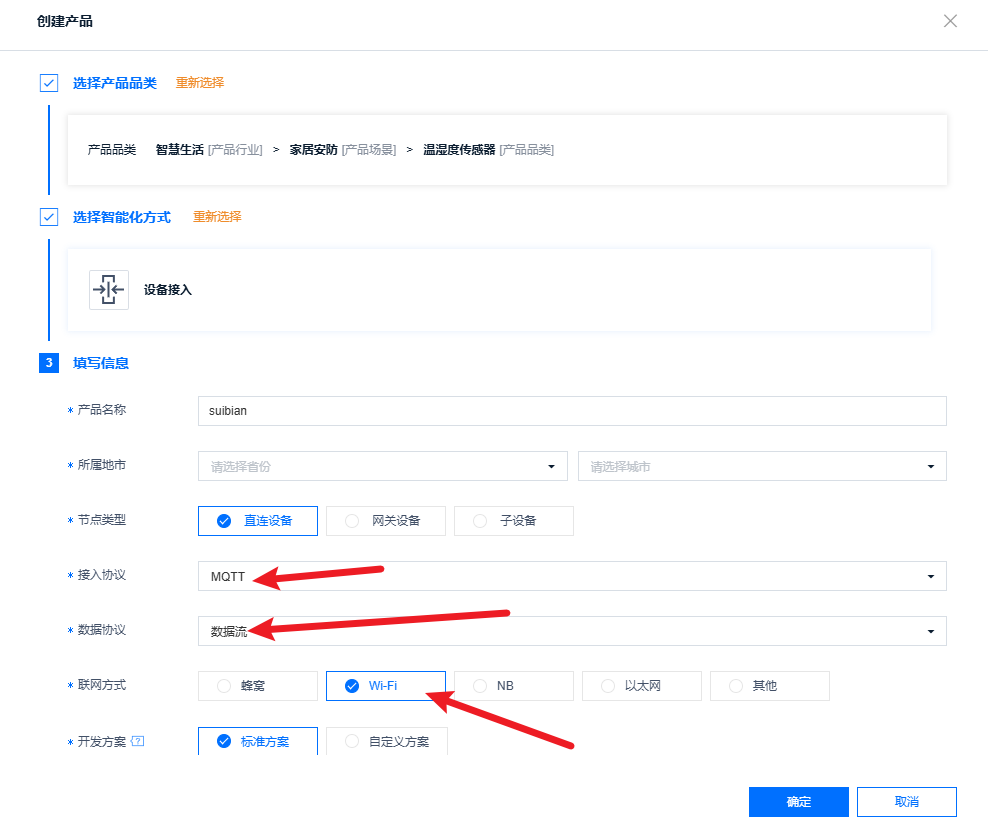988x829 pixels.
Task: Close the 创建产品 dialog with X
Action: (950, 21)
